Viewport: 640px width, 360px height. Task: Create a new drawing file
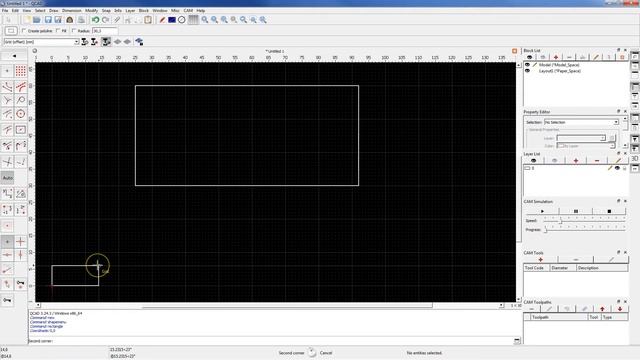[x=27, y=20]
